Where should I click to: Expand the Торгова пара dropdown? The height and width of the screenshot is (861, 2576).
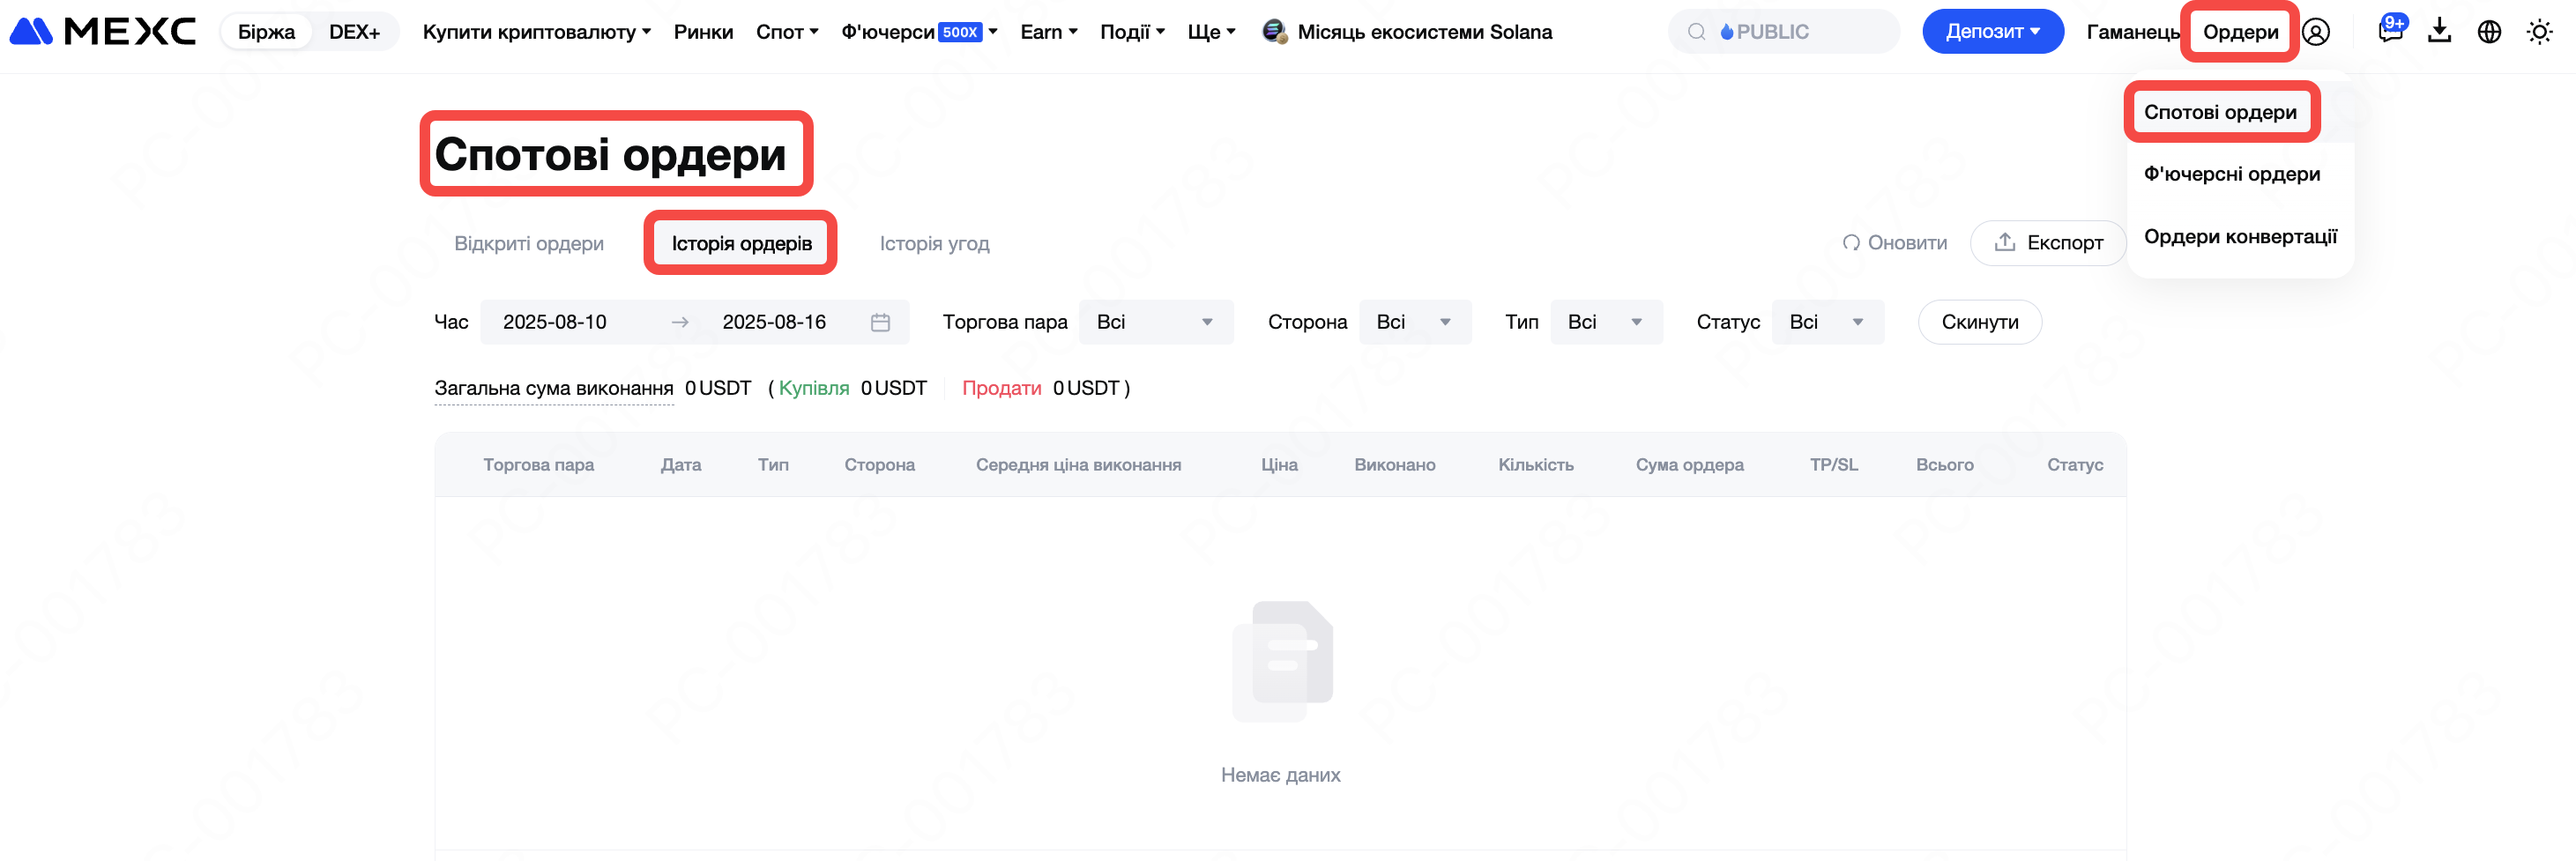click(x=1155, y=322)
